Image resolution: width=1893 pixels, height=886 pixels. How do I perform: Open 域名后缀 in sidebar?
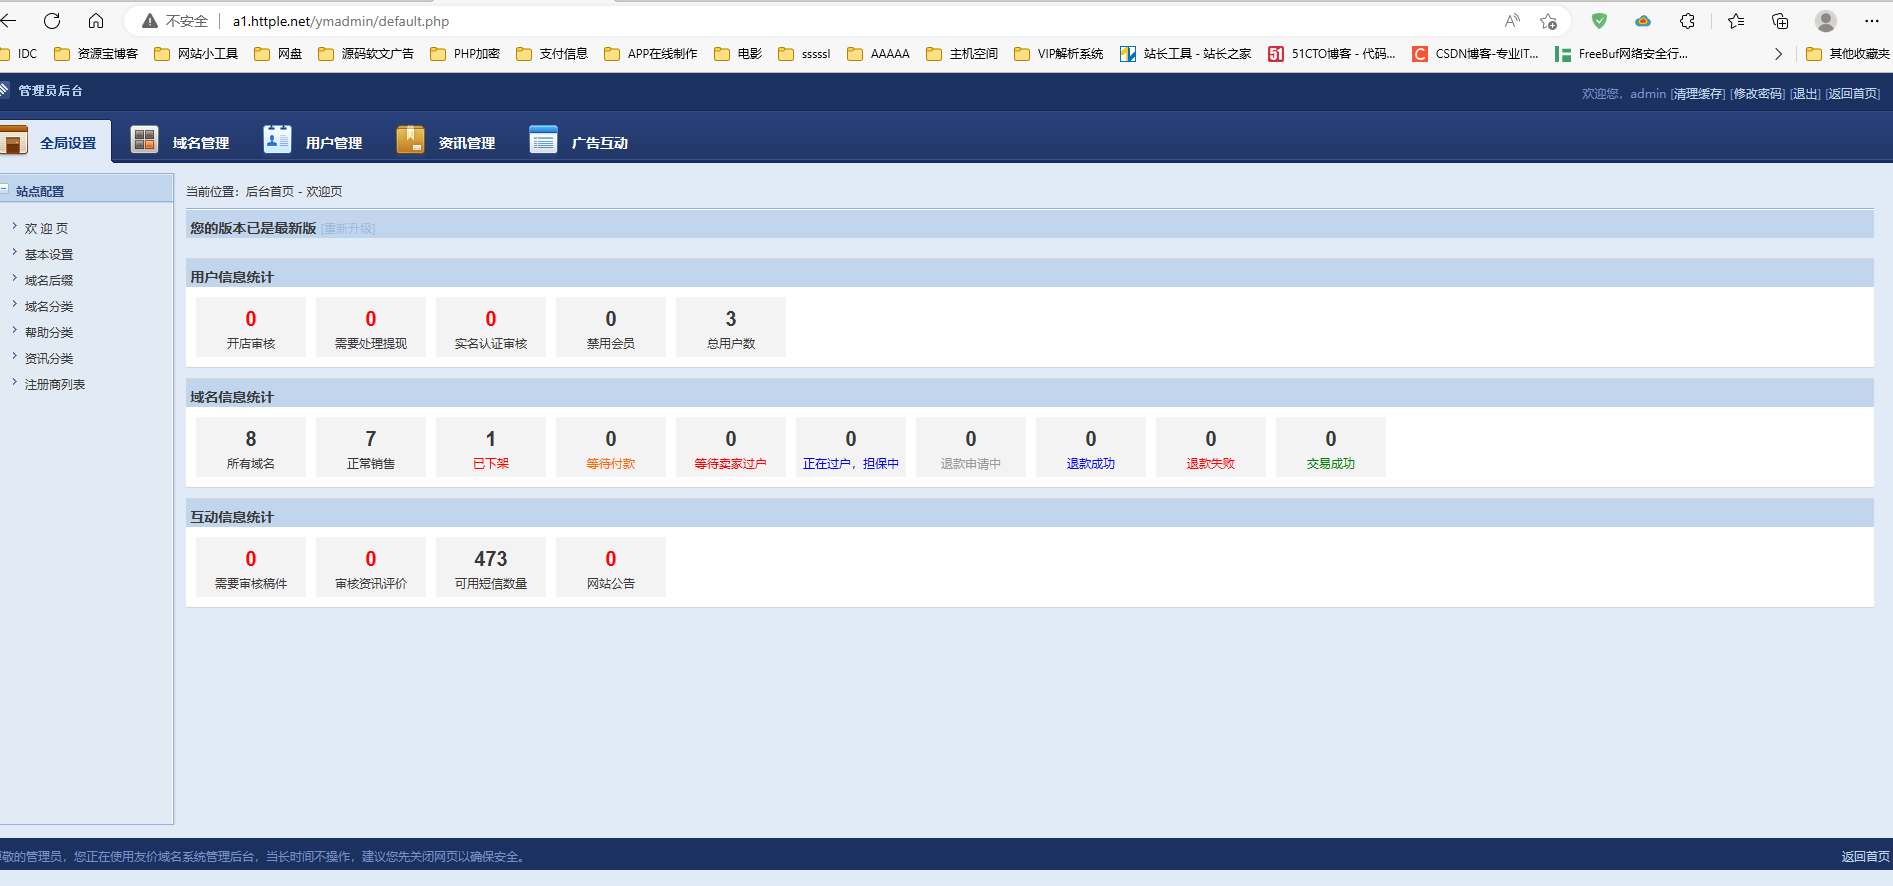[49, 281]
